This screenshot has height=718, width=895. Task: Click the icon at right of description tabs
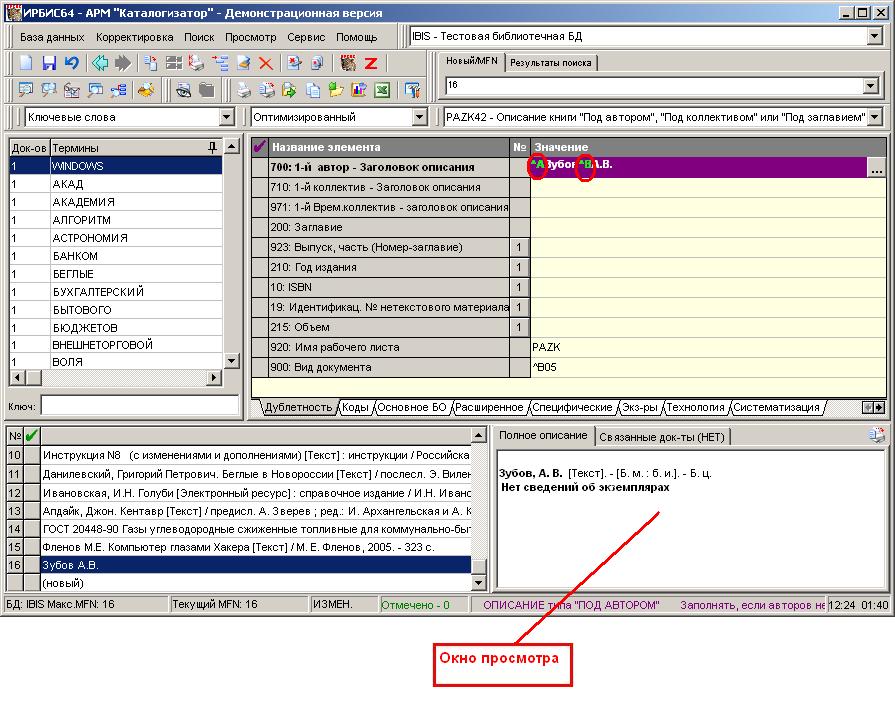[x=877, y=436]
